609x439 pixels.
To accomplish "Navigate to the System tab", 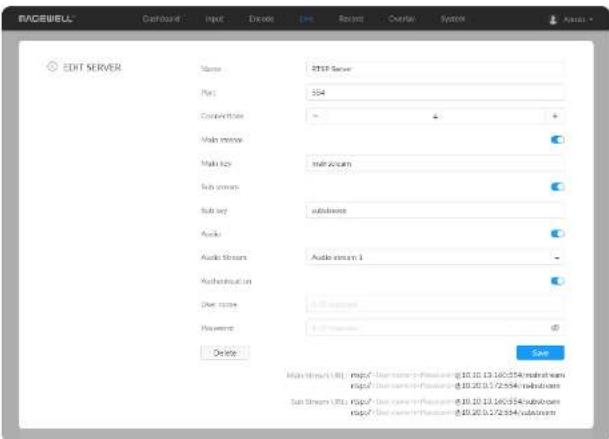I will 452,19.
